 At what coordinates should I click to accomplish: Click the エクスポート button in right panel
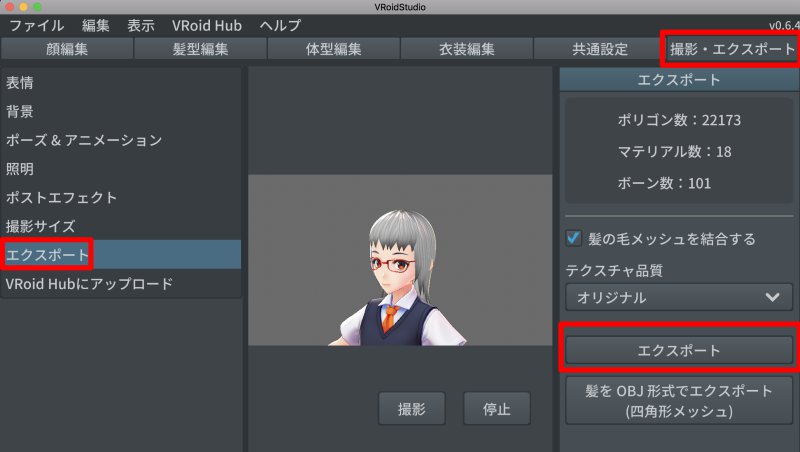pos(679,350)
